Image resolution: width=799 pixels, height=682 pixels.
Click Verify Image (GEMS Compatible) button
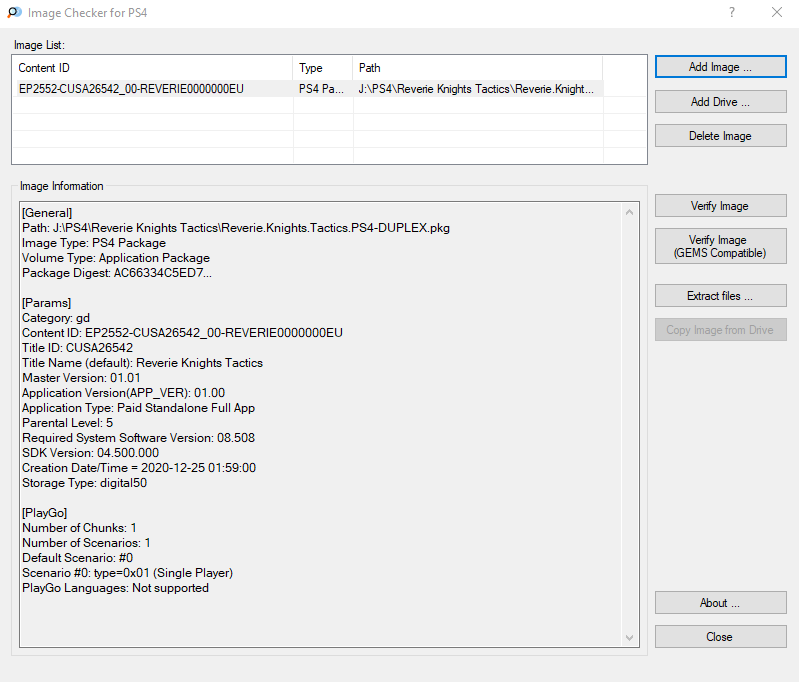click(721, 246)
